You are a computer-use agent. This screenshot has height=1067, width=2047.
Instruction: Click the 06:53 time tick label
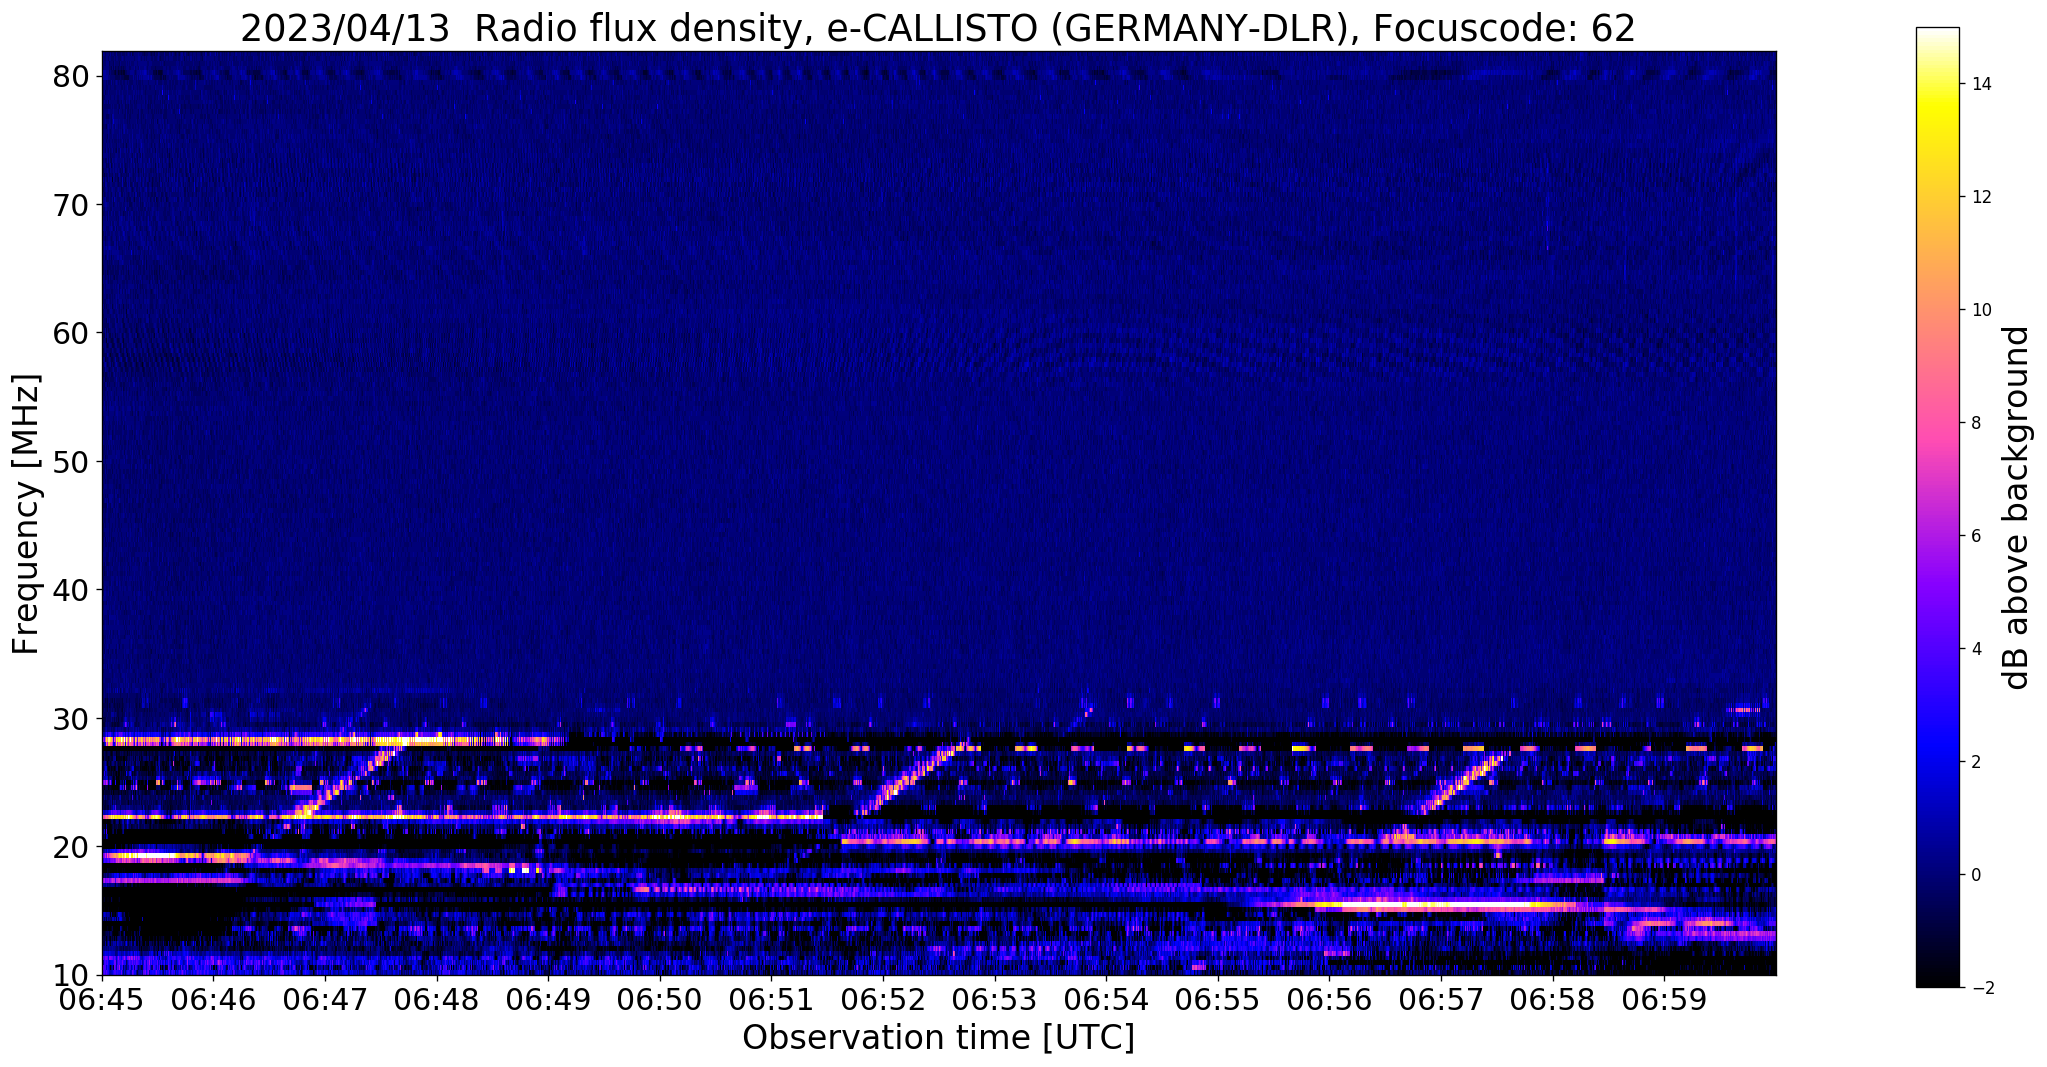click(994, 999)
